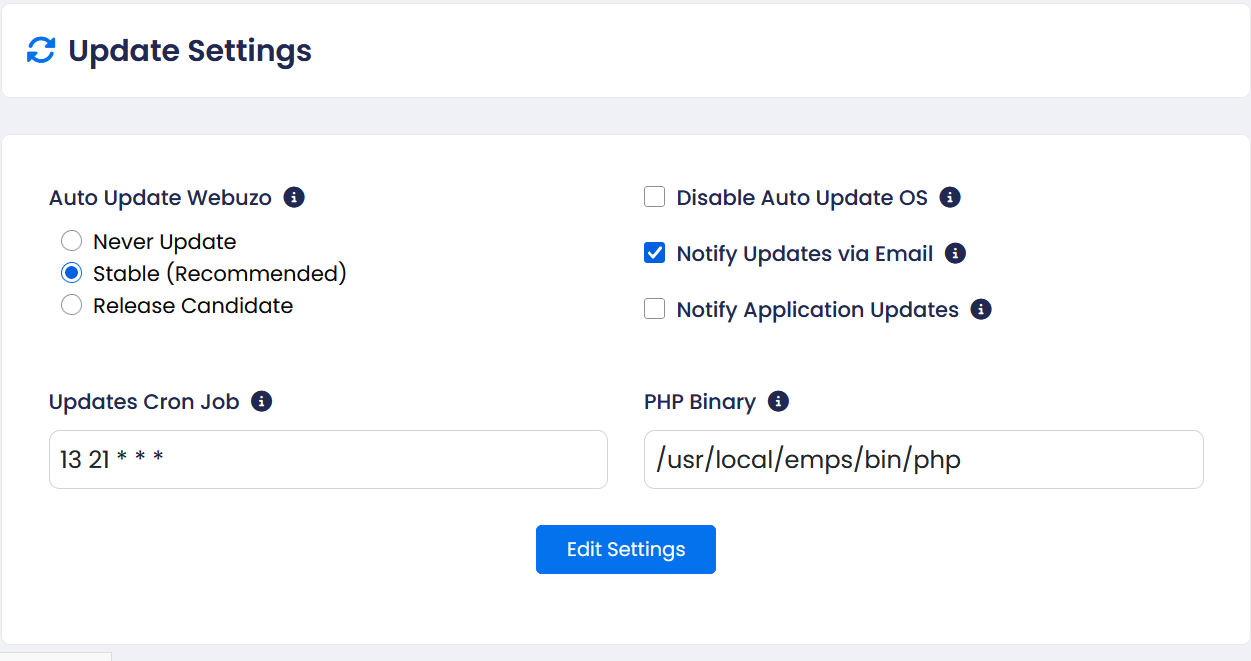
Task: Click the Updates Cron Job label text
Action: (x=144, y=402)
